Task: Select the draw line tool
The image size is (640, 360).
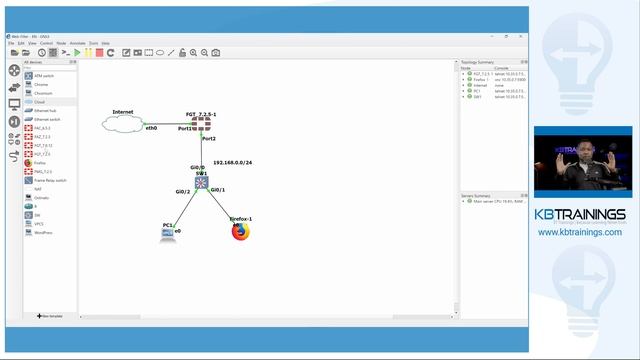Action: [171, 53]
